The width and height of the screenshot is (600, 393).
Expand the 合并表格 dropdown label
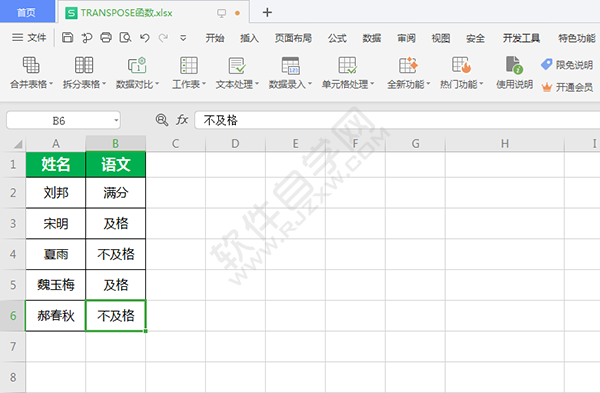click(31, 84)
